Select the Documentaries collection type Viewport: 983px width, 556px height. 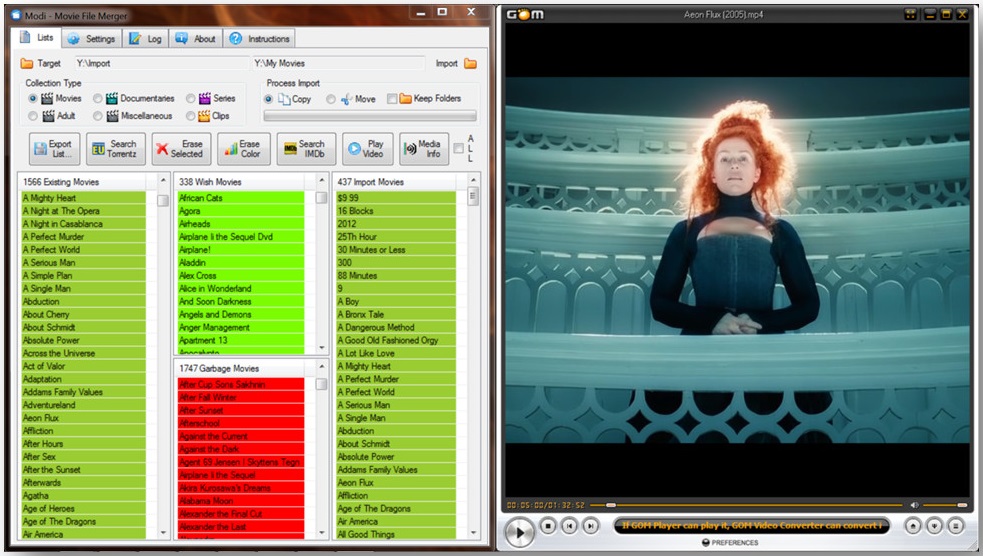click(x=98, y=99)
